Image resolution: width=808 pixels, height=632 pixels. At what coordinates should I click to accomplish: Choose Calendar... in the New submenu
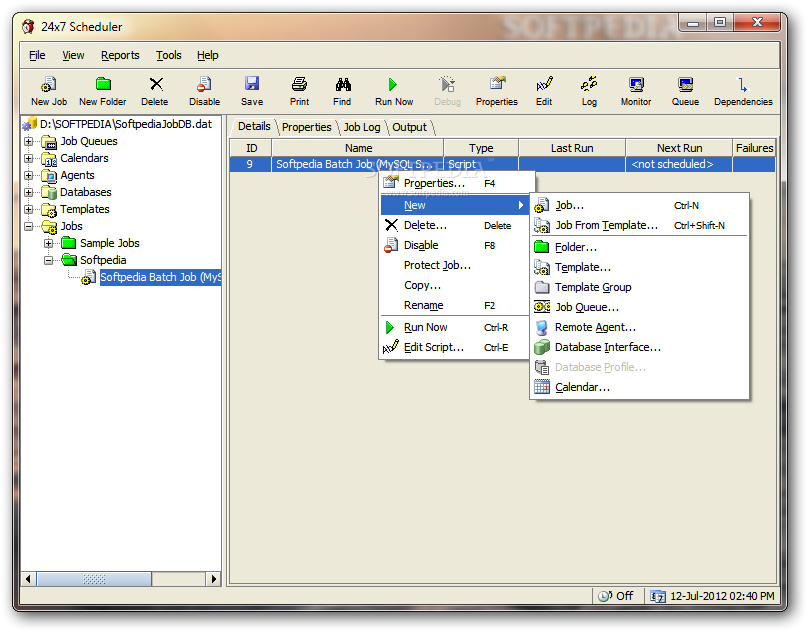(639, 387)
